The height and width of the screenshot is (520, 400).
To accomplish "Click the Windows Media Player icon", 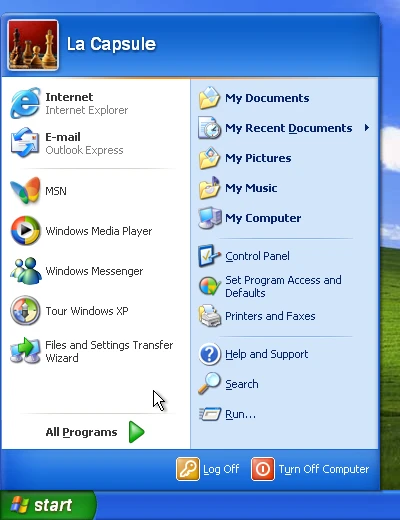I will [25, 230].
